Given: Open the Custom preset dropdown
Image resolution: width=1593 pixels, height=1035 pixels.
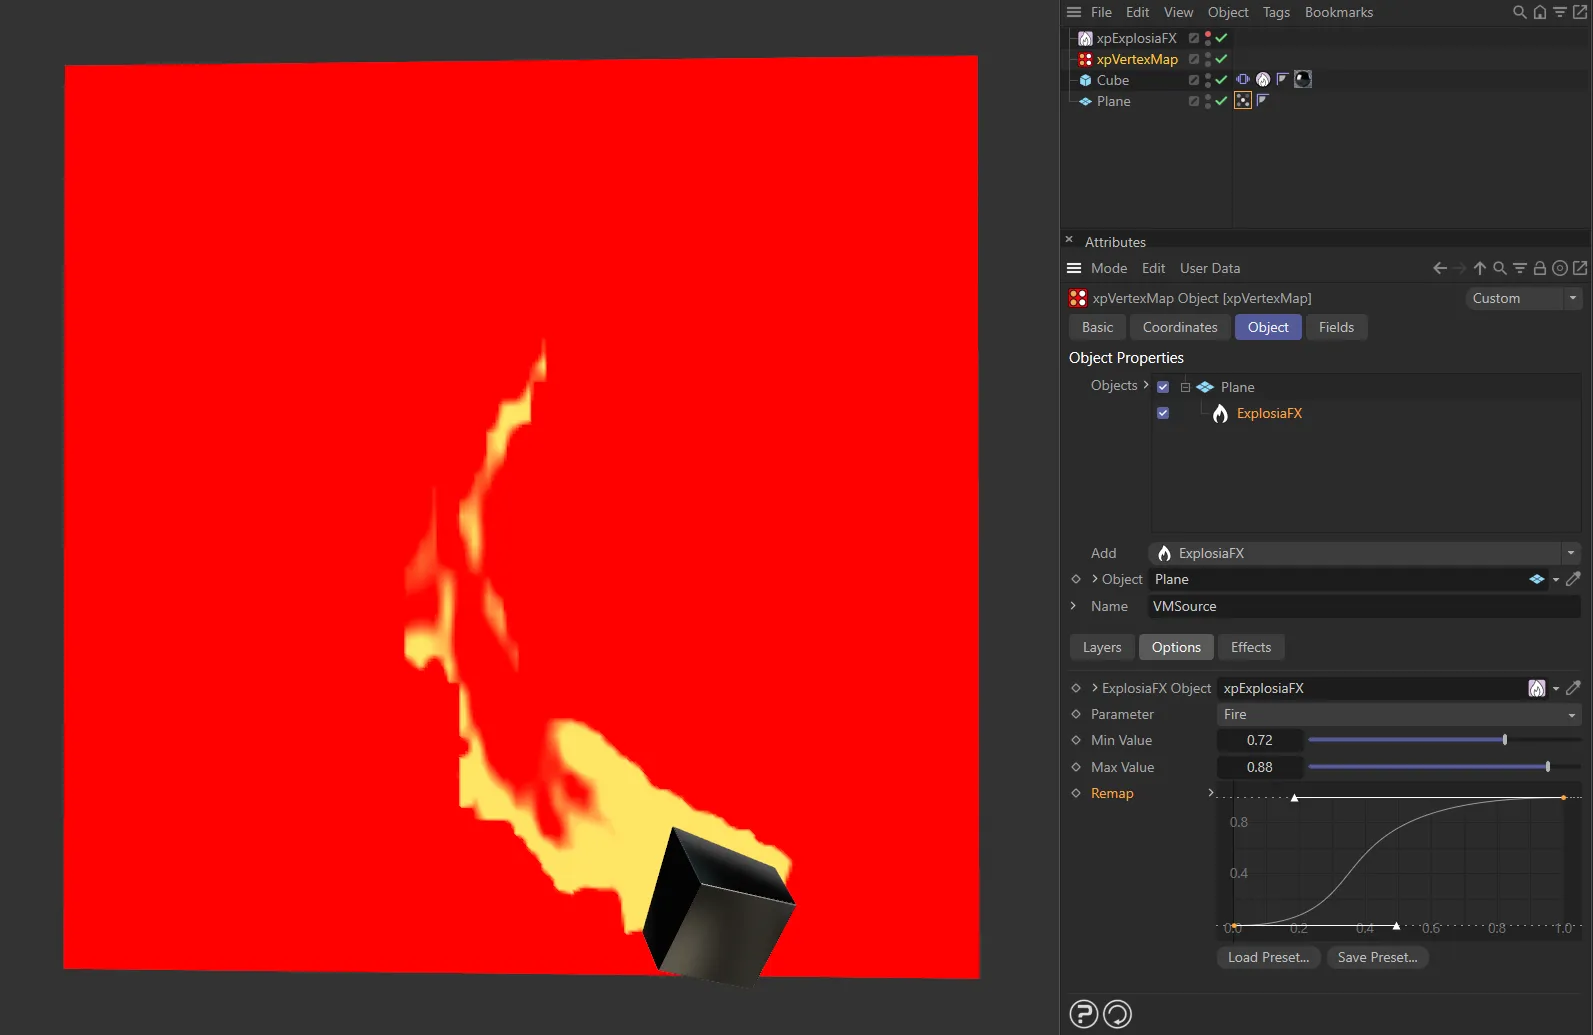Looking at the screenshot, I should (1523, 298).
